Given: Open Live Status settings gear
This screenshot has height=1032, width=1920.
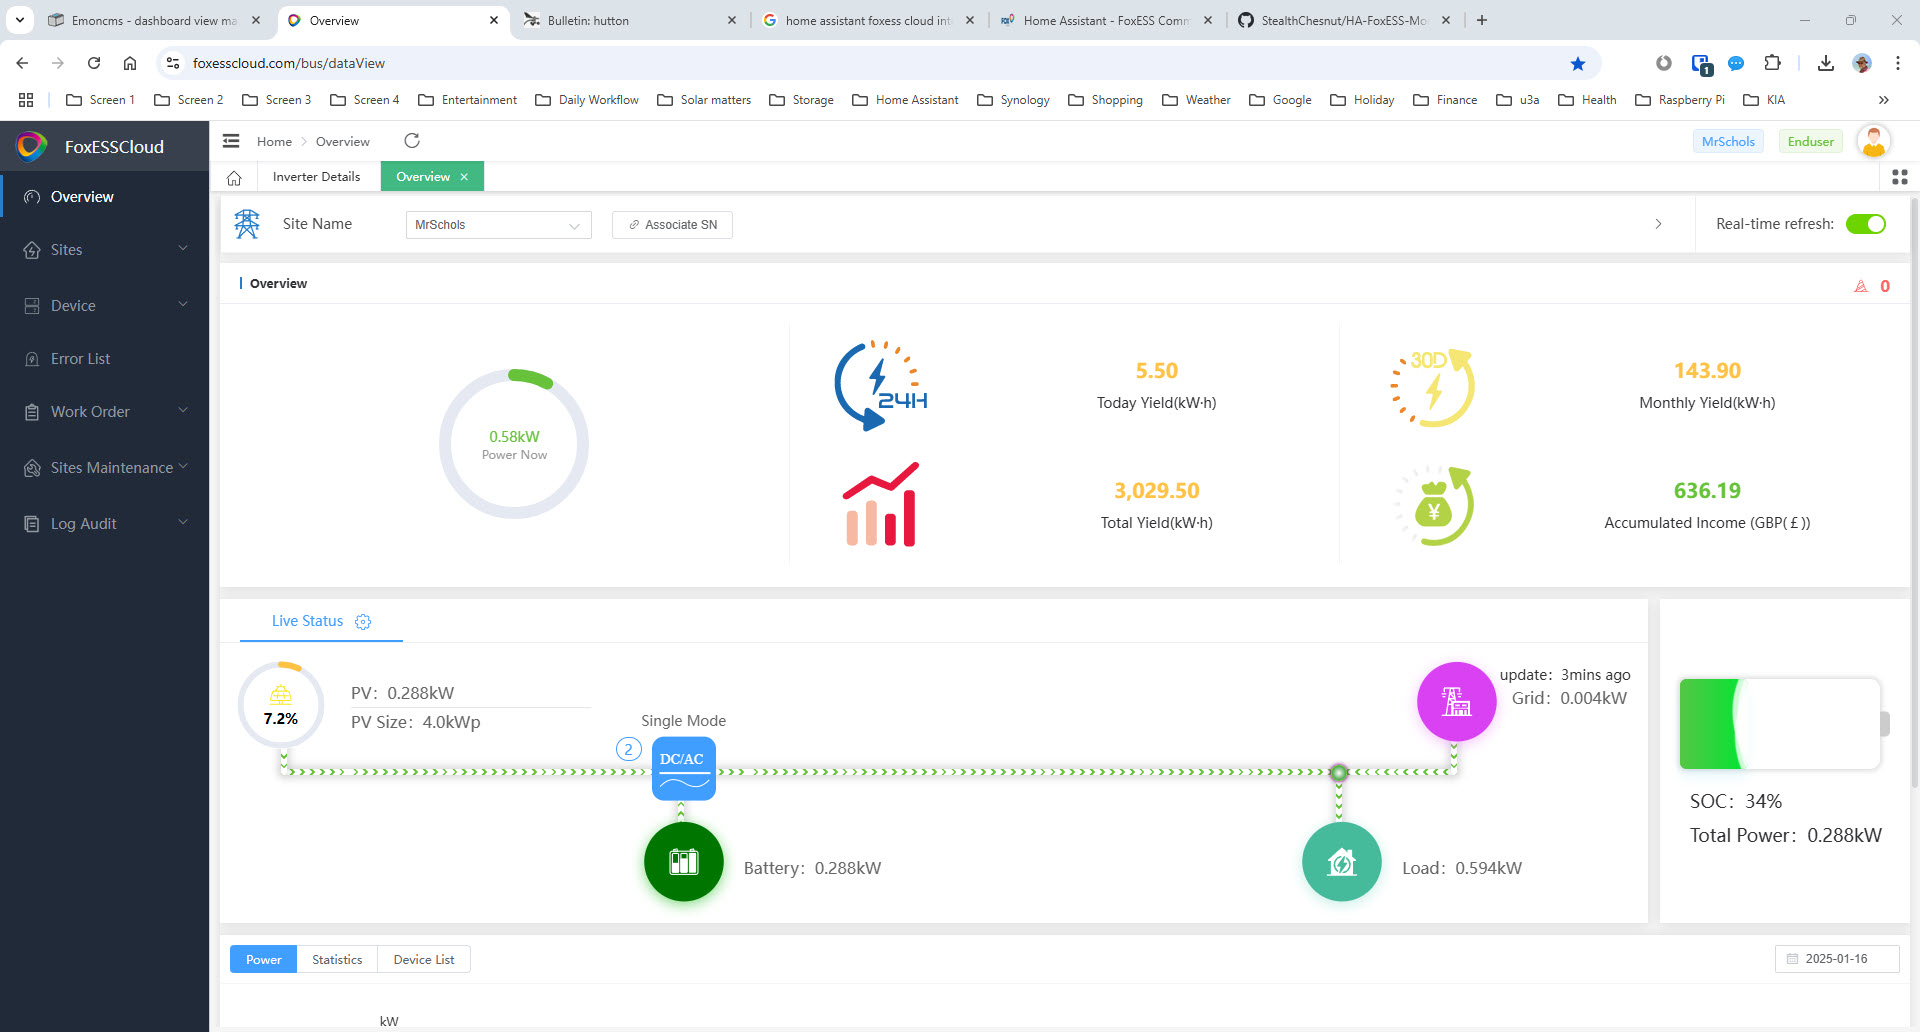Looking at the screenshot, I should pyautogui.click(x=363, y=622).
